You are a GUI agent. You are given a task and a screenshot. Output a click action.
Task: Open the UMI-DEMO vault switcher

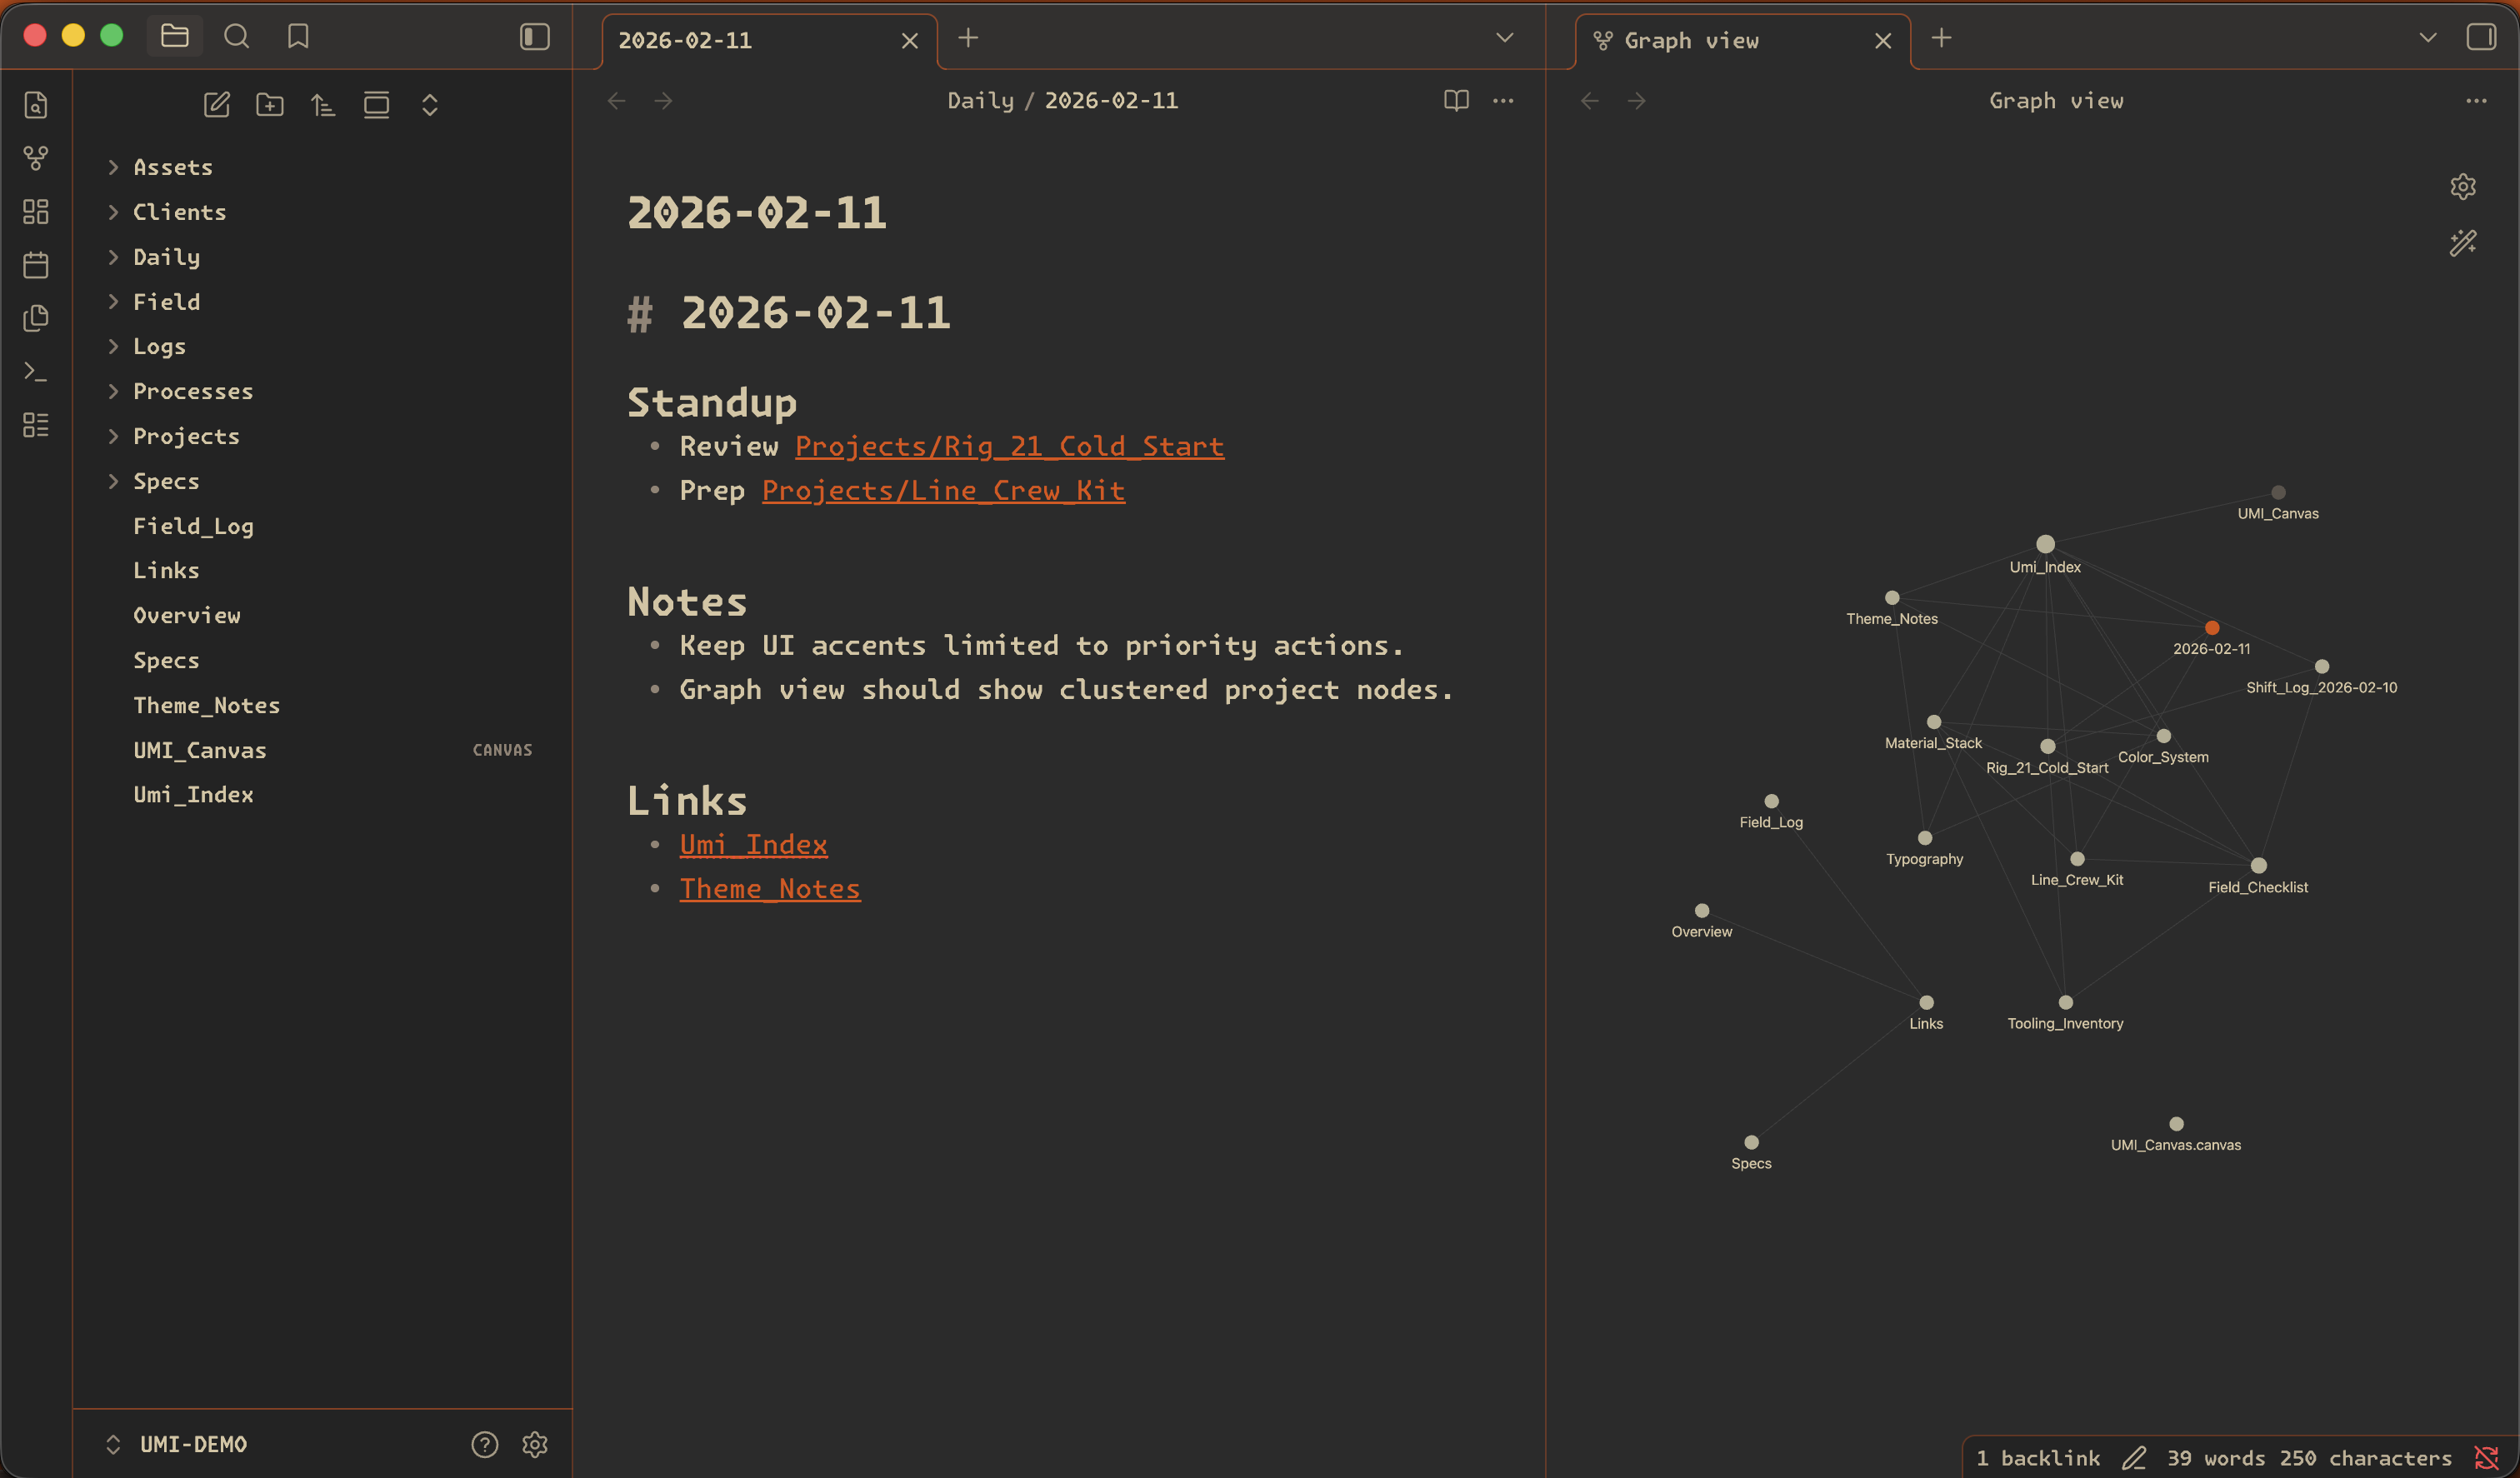[x=194, y=1444]
